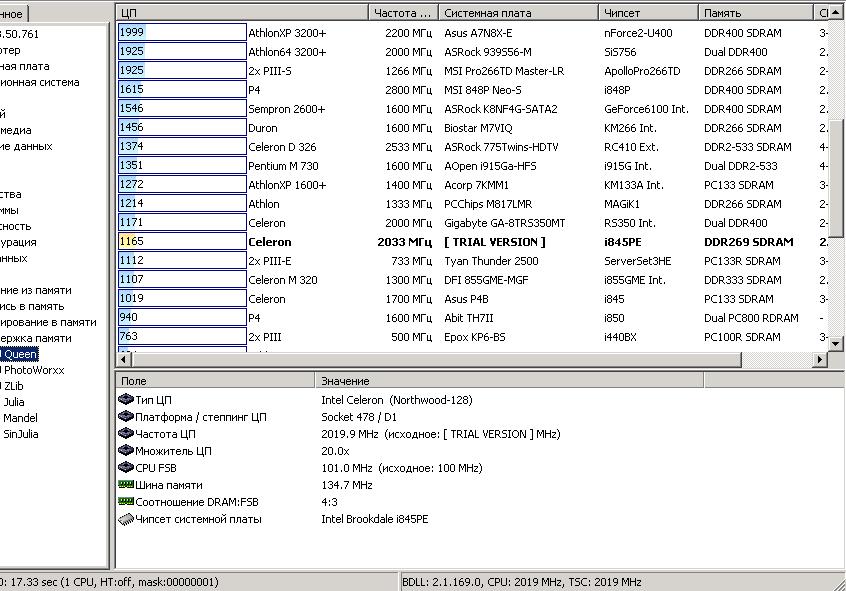
Task: Click the CPU FSB row icon
Action: pos(125,468)
